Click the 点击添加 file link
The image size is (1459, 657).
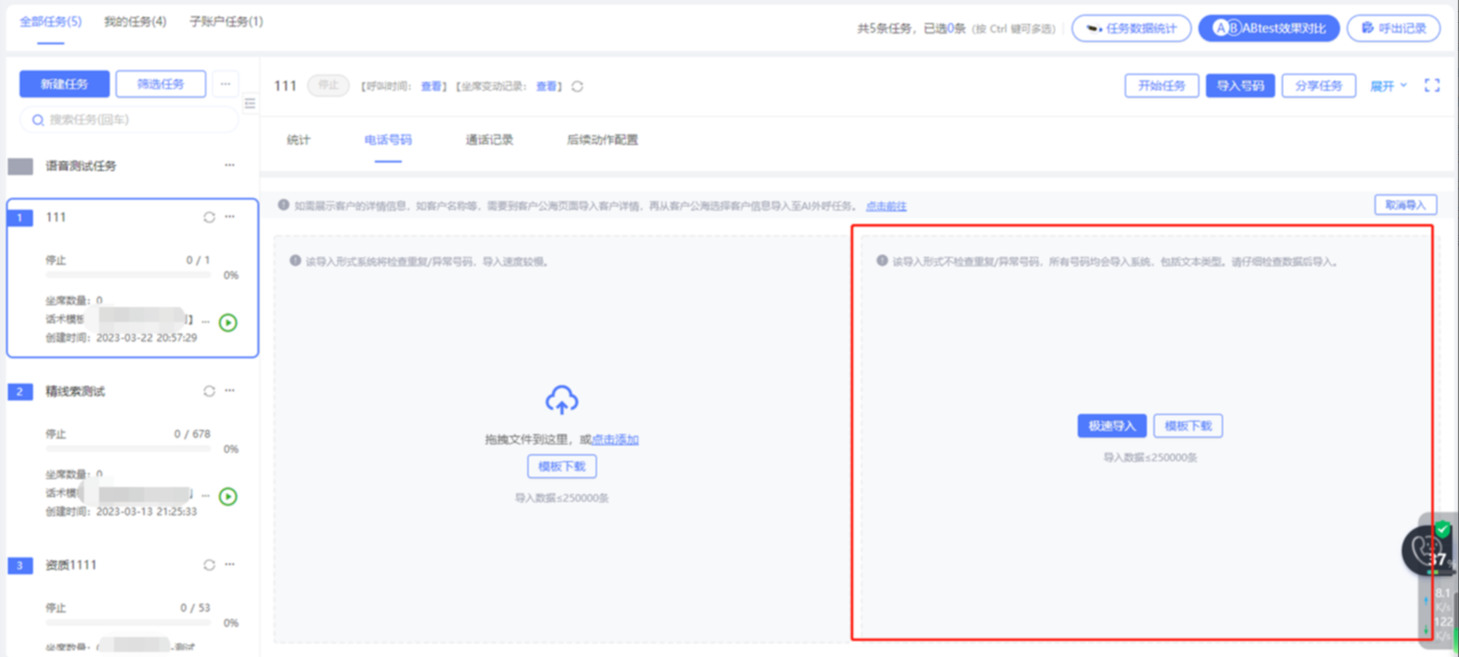click(x=614, y=439)
